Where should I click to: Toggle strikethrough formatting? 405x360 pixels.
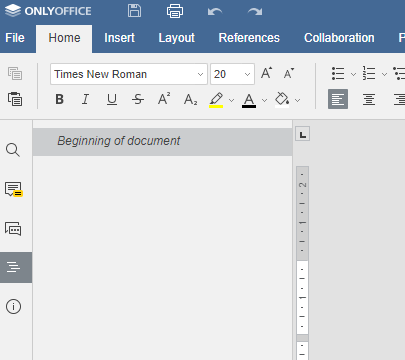pos(138,99)
